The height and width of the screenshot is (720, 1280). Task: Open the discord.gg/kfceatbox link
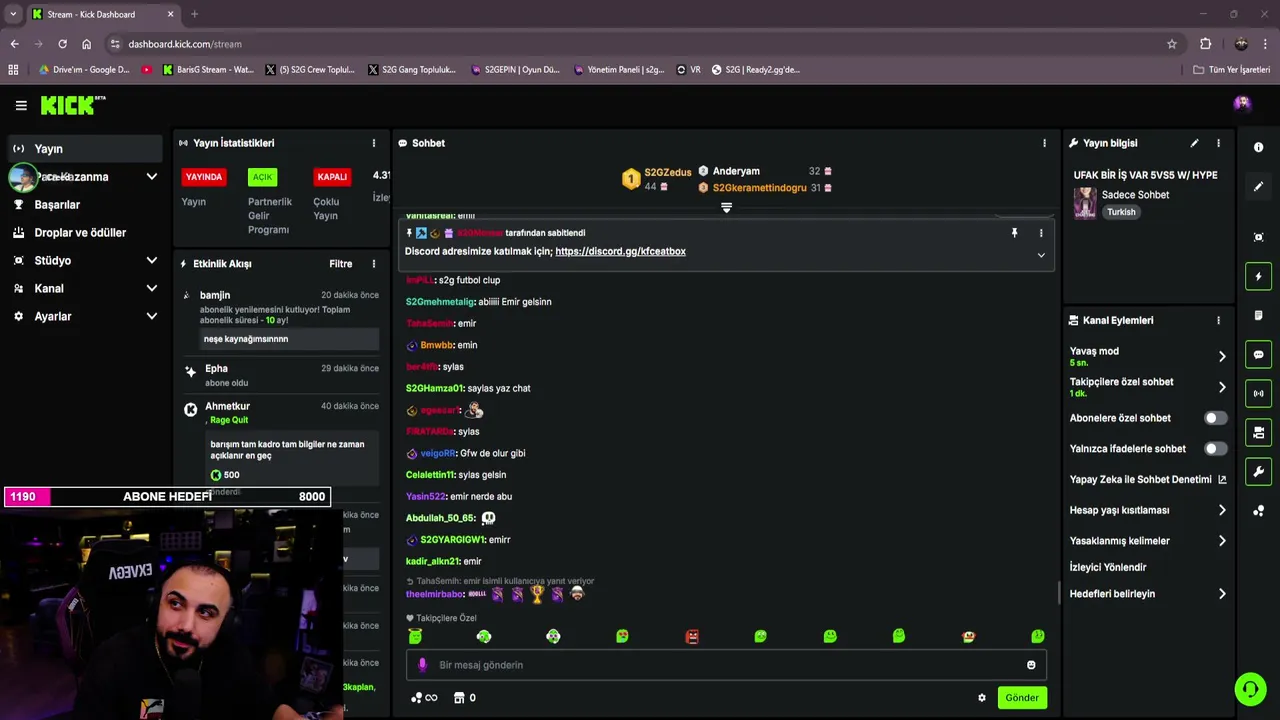[x=620, y=252]
